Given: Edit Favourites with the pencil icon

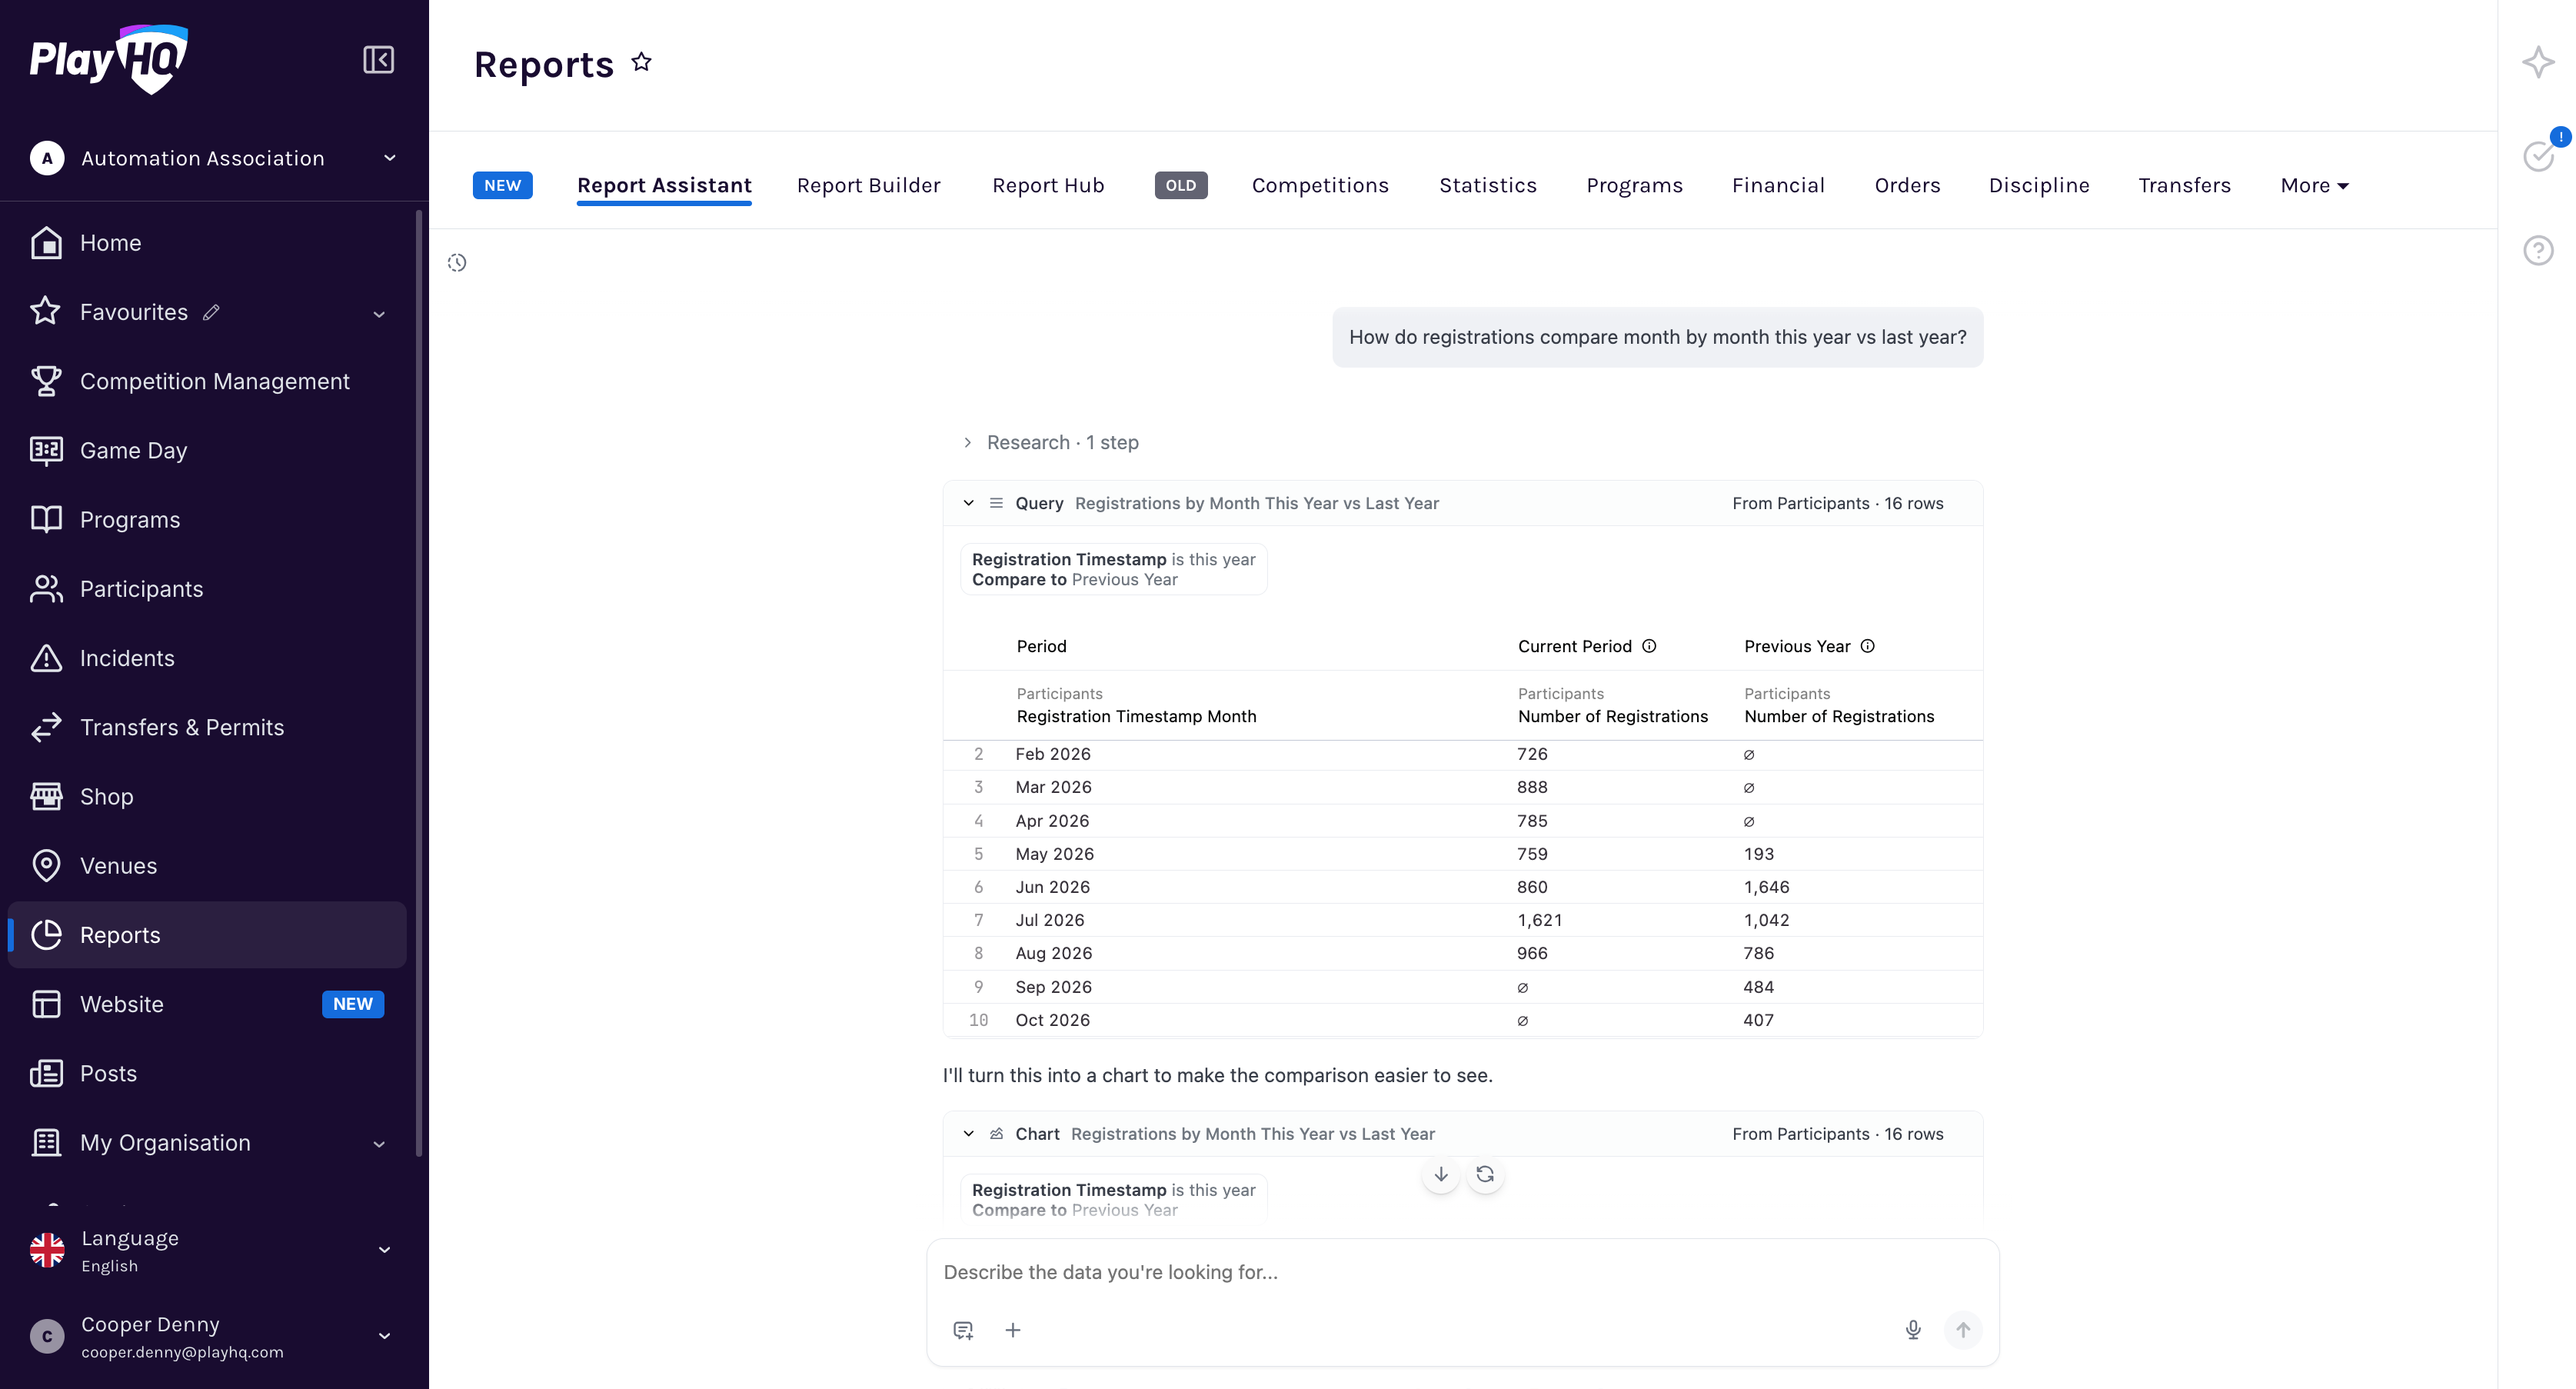Looking at the screenshot, I should click(x=211, y=313).
